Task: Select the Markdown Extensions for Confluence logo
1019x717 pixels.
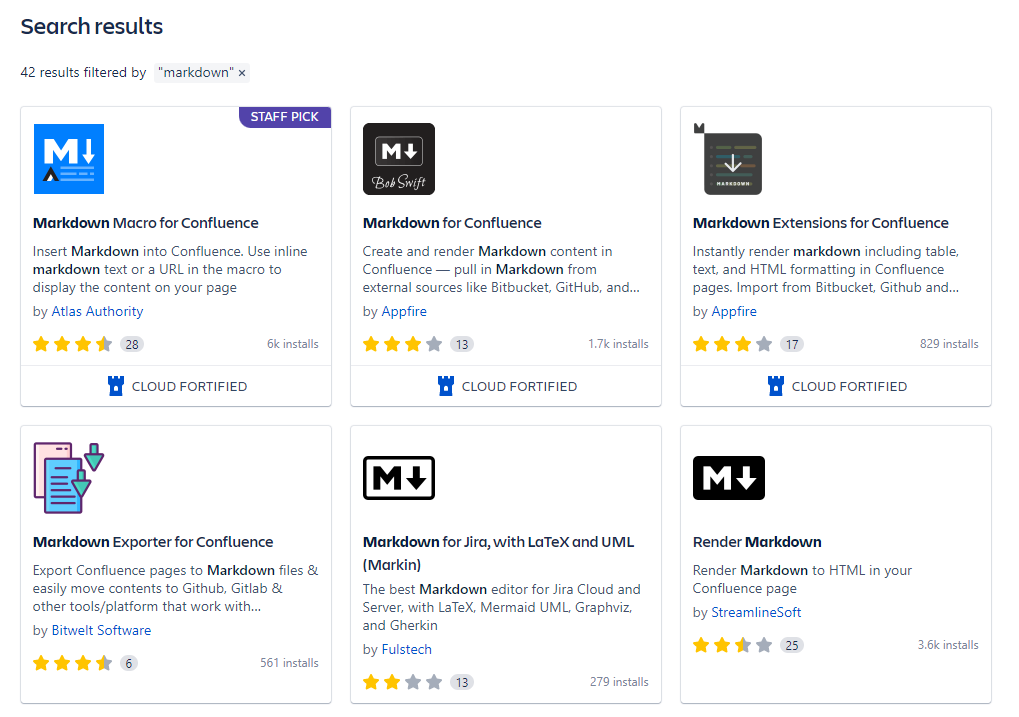Action: point(729,159)
